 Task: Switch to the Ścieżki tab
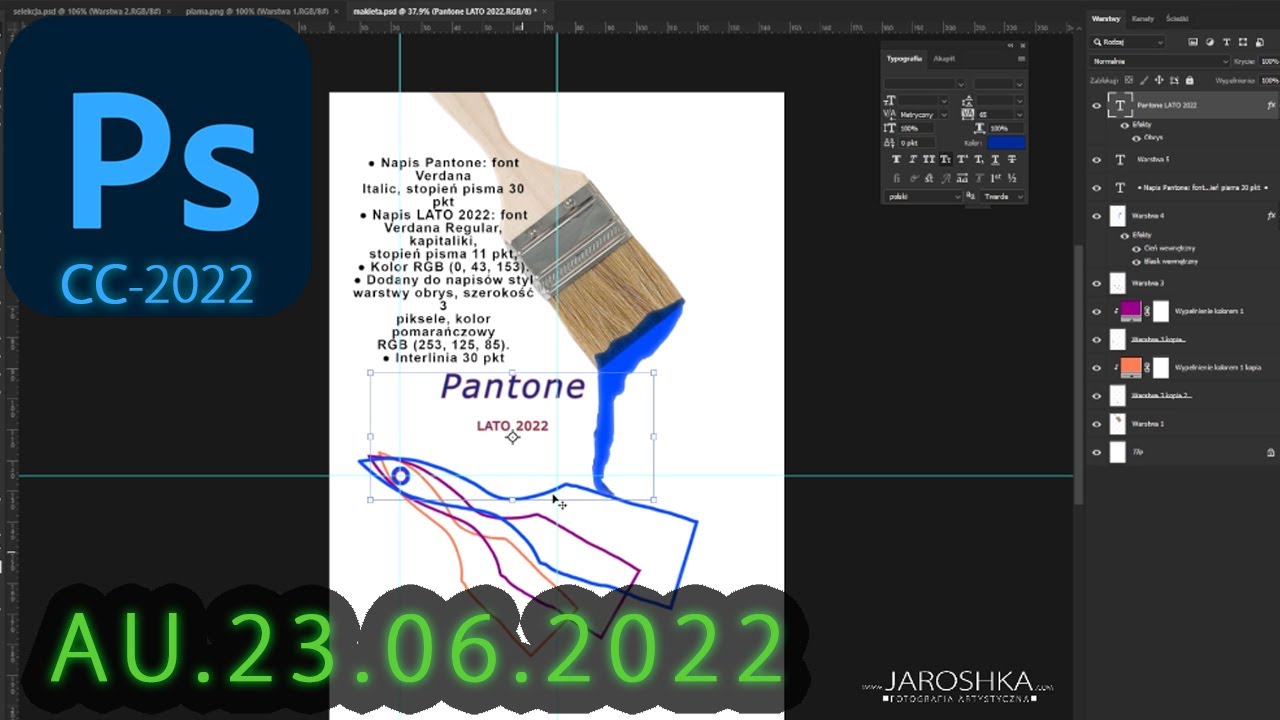point(1176,19)
